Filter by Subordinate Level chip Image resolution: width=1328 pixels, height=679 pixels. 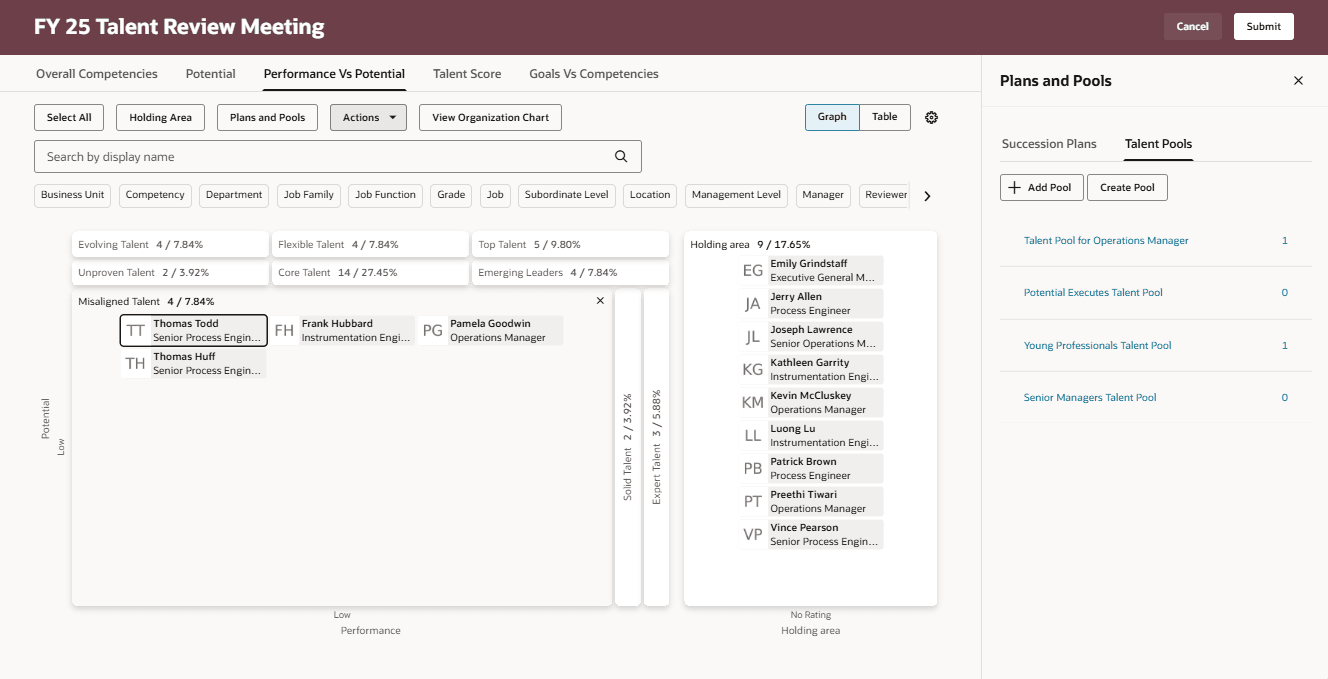(x=567, y=195)
